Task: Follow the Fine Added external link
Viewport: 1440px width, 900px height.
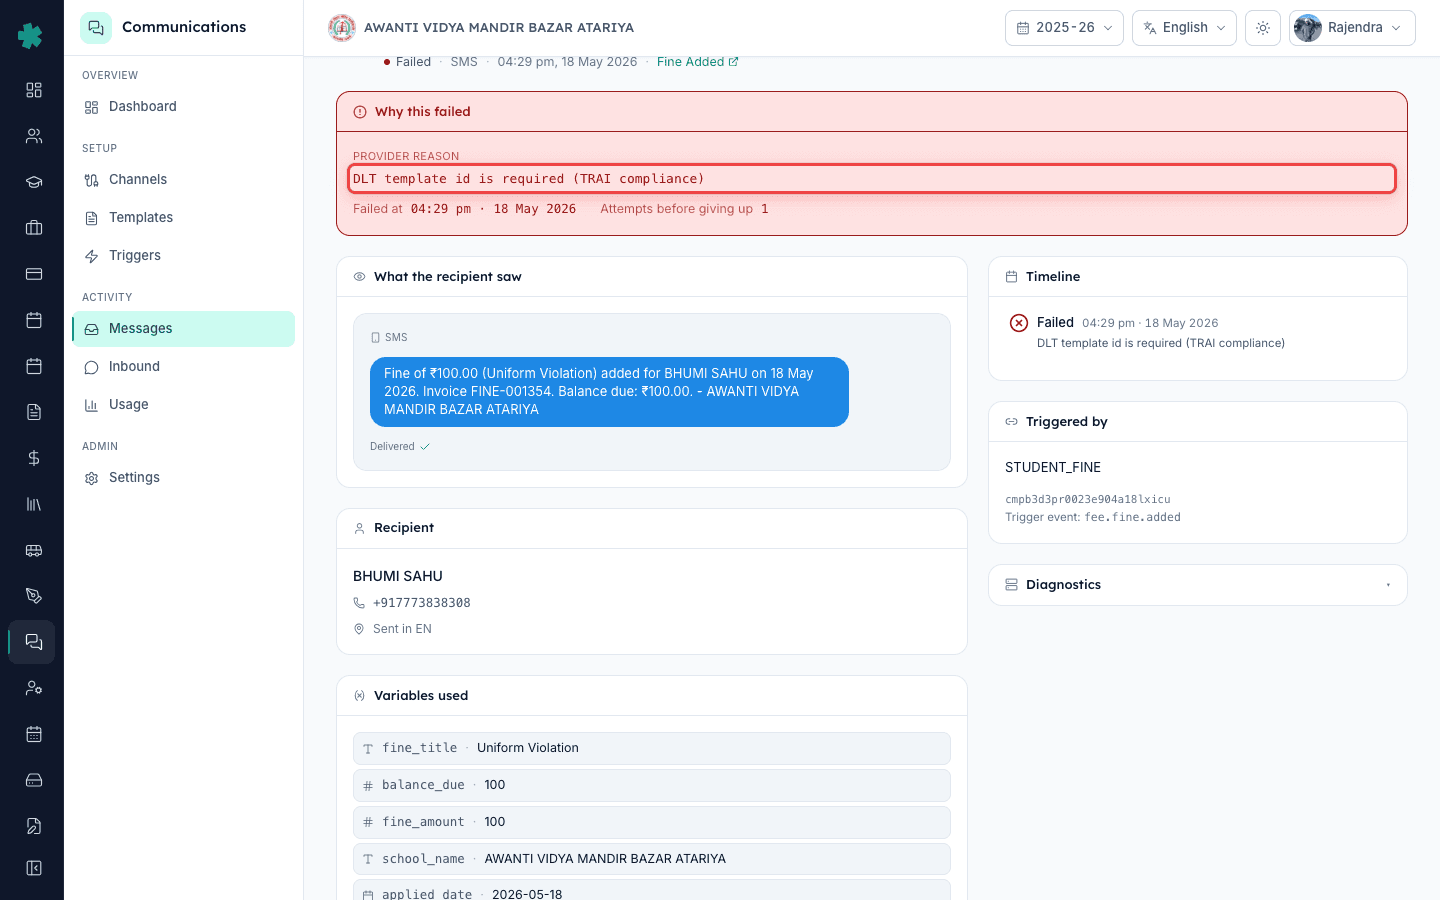Action: tap(697, 62)
